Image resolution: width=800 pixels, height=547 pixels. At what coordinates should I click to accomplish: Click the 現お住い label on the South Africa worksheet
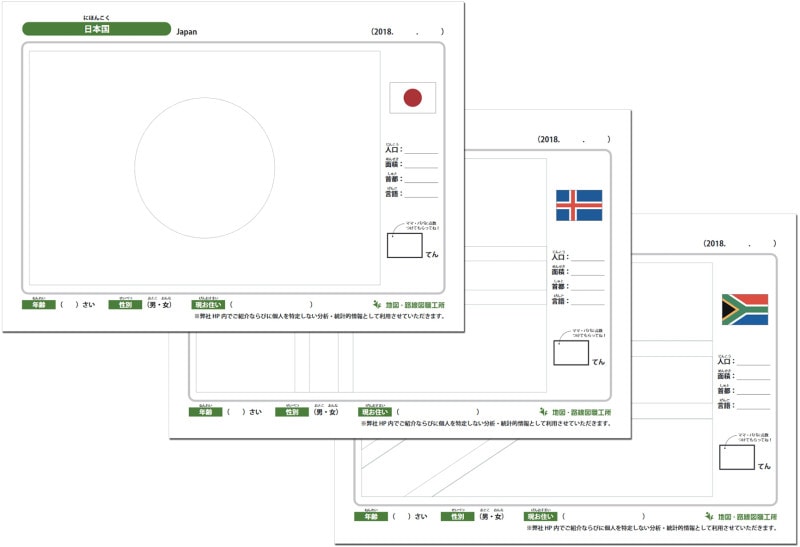[542, 516]
